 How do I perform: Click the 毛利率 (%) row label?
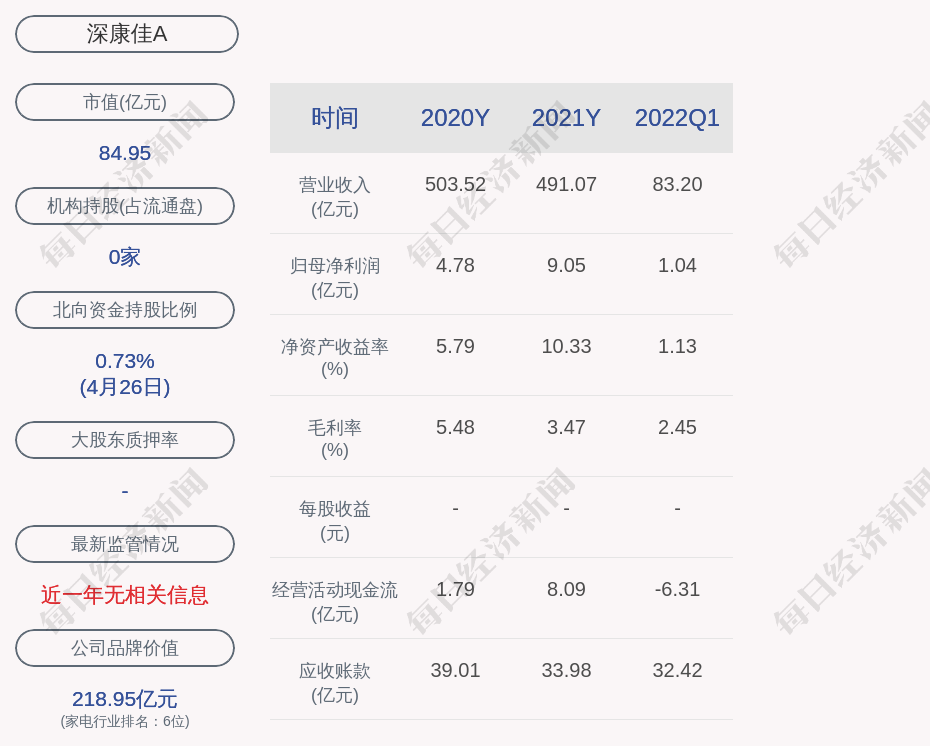coord(335,439)
